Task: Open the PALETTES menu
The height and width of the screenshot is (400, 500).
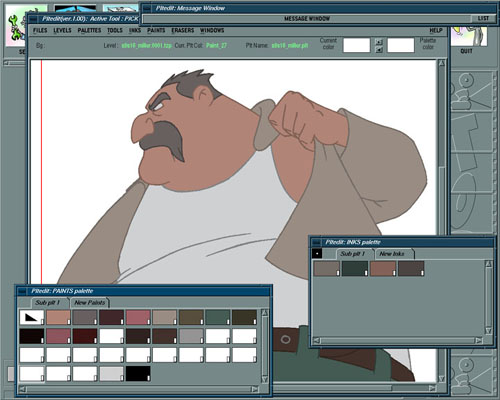Action: (x=89, y=30)
